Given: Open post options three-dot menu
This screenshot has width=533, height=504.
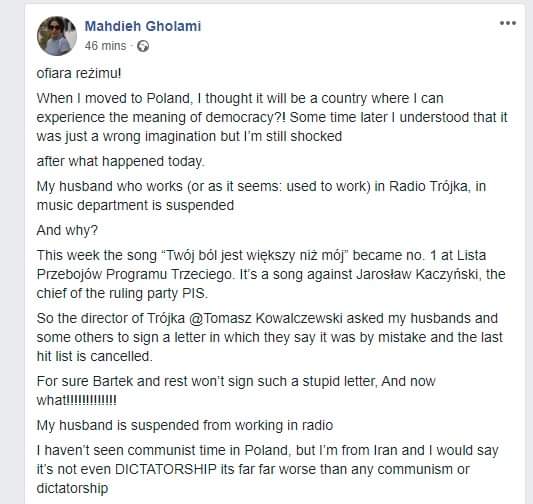Looking at the screenshot, I should pyautogui.click(x=508, y=23).
